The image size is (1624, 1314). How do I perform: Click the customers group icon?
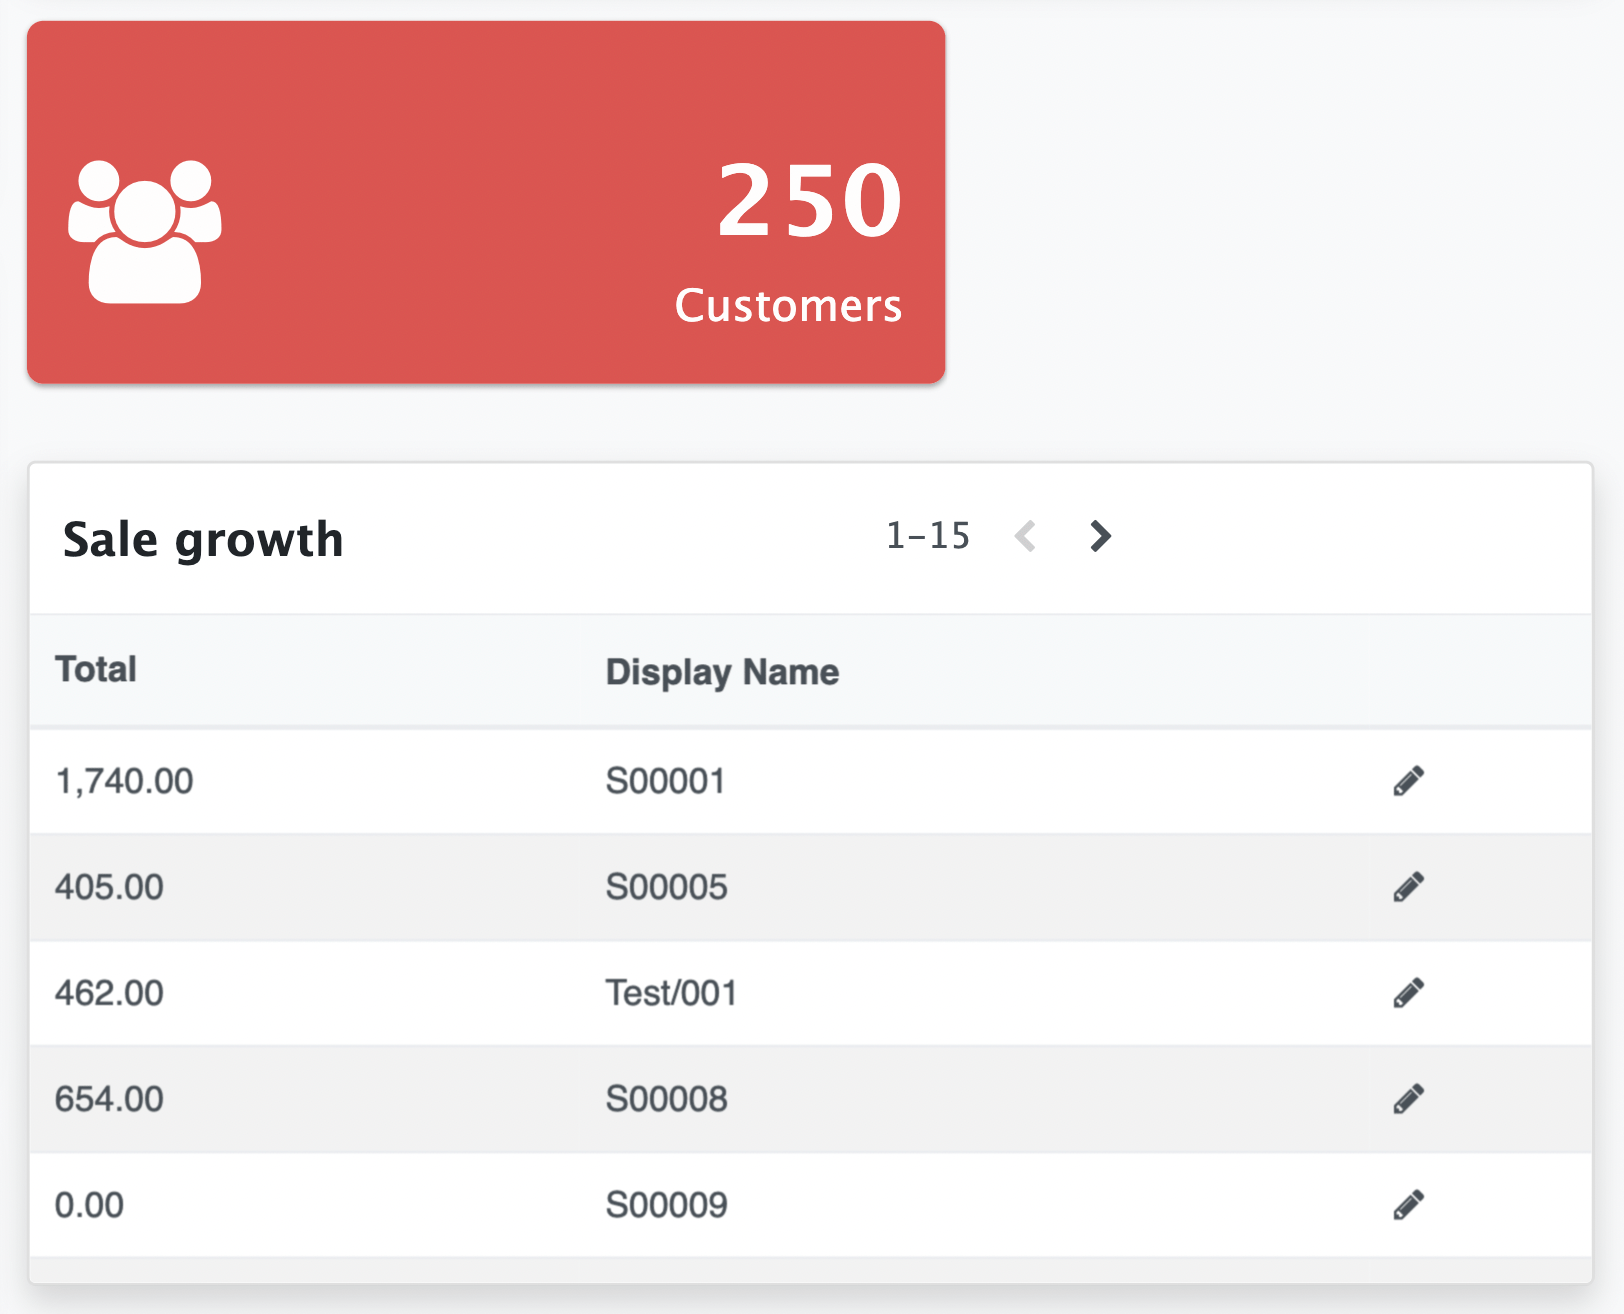145,231
